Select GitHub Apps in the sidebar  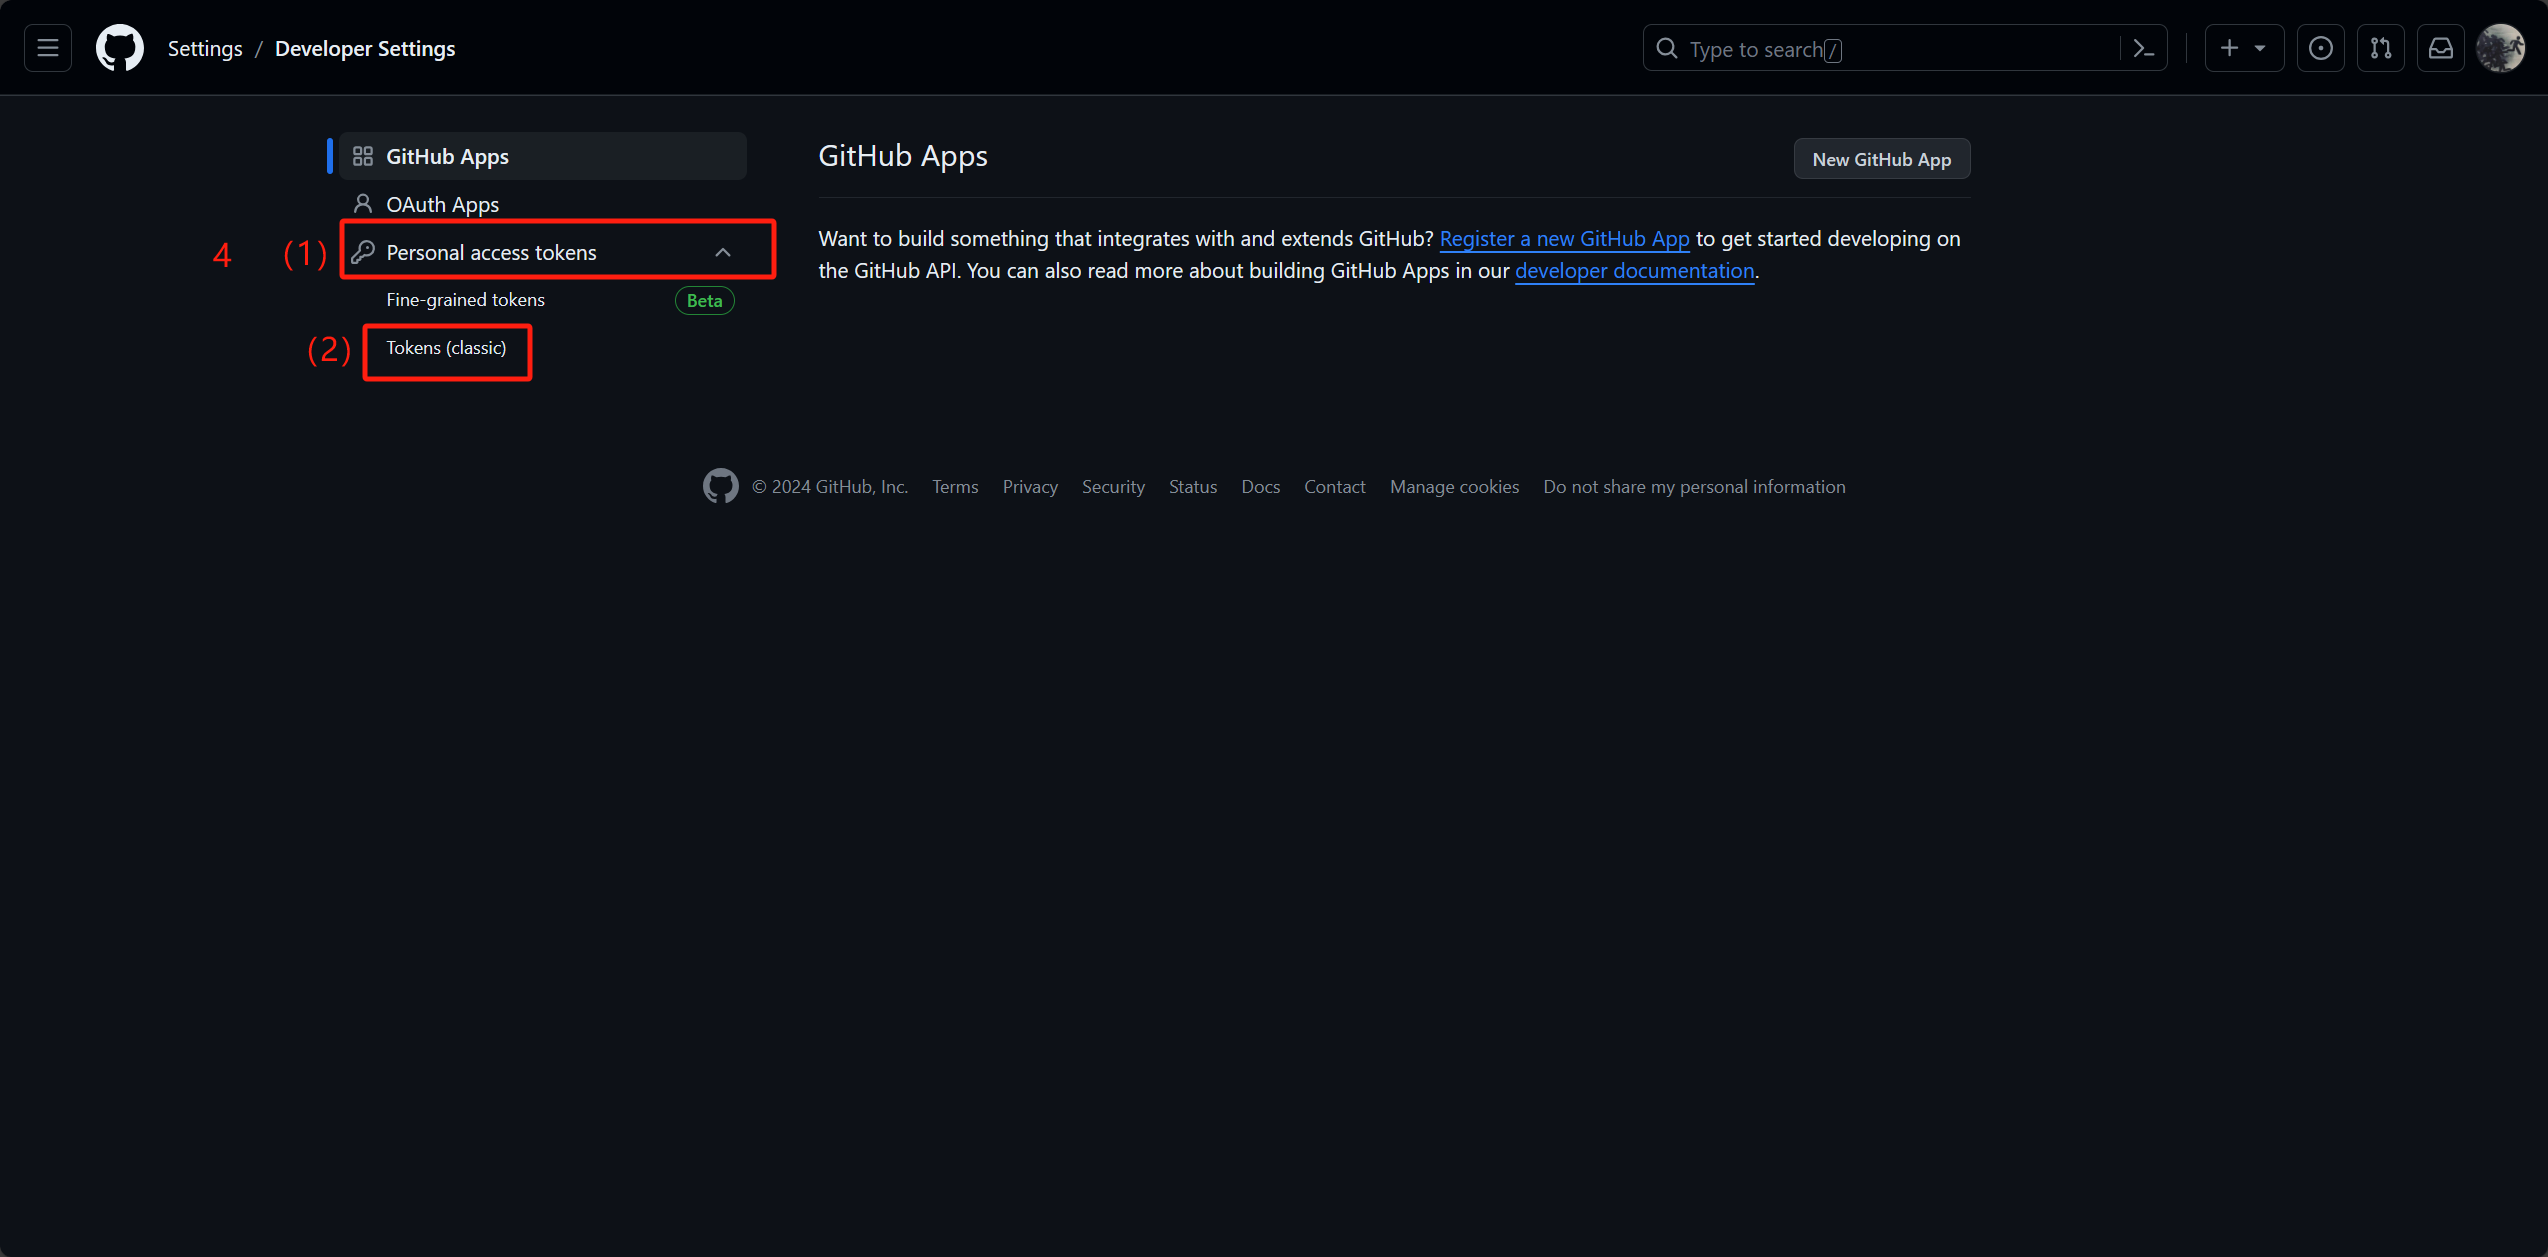pyautogui.click(x=543, y=156)
